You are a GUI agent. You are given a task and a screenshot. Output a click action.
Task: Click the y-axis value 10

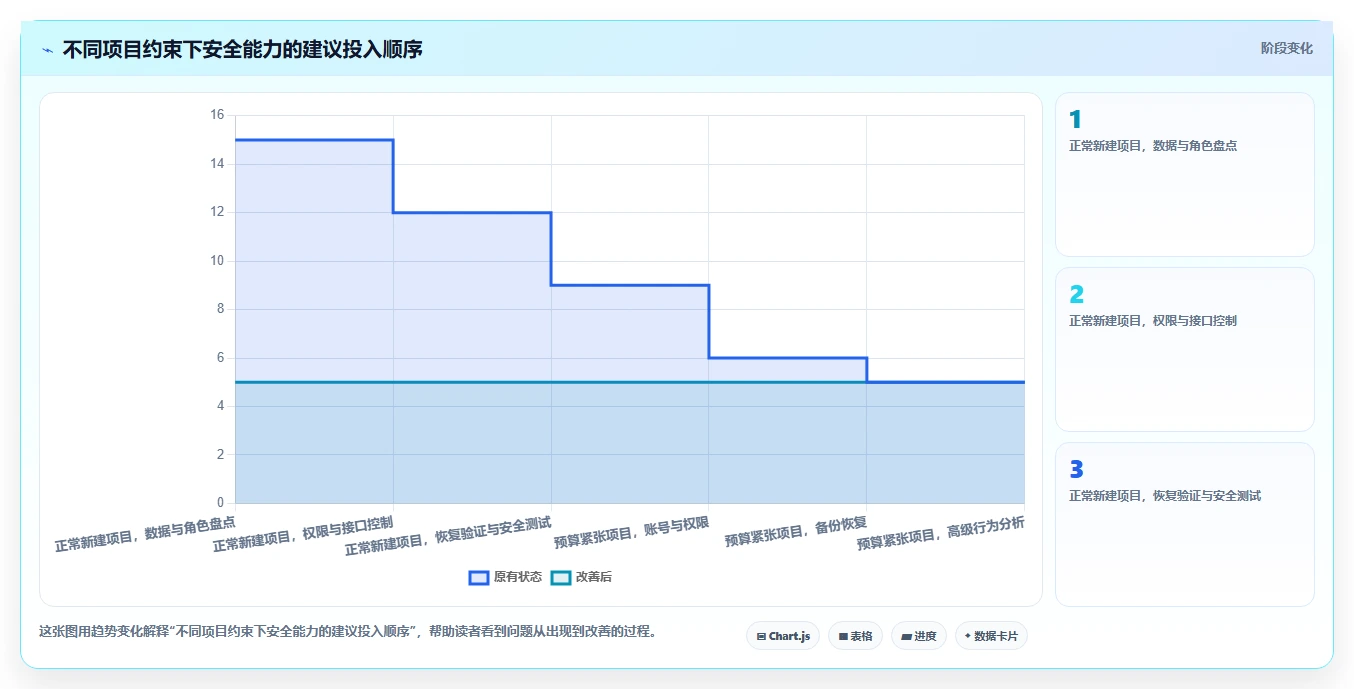click(x=217, y=261)
